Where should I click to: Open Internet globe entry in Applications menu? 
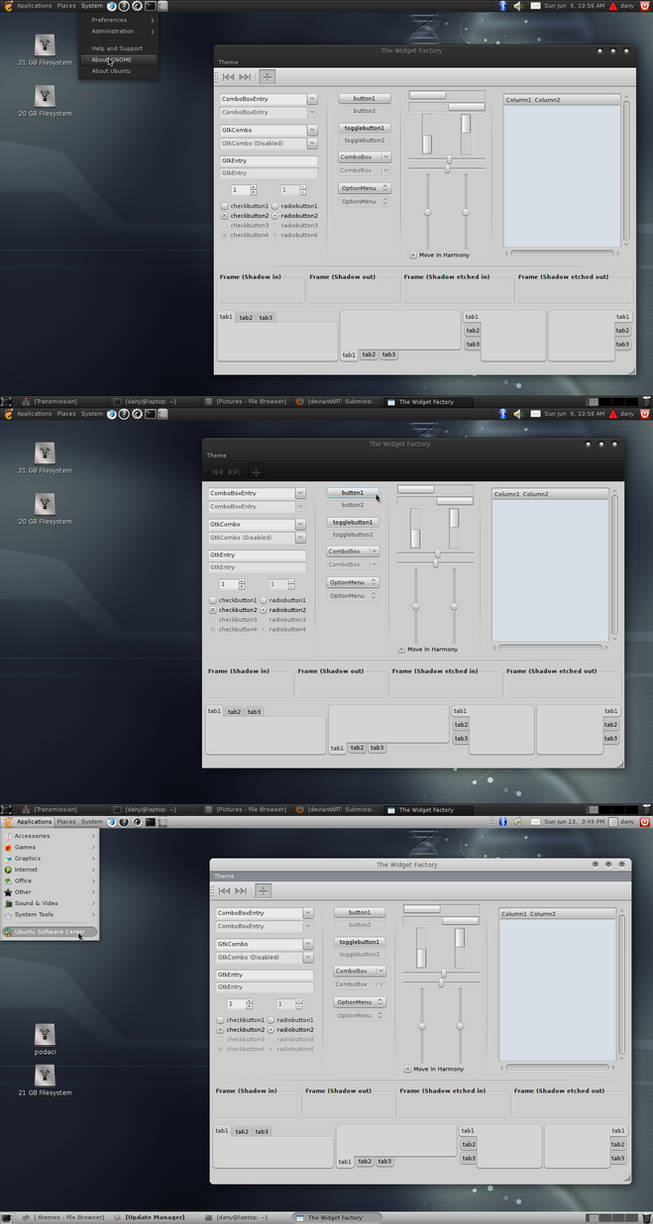click(50, 869)
